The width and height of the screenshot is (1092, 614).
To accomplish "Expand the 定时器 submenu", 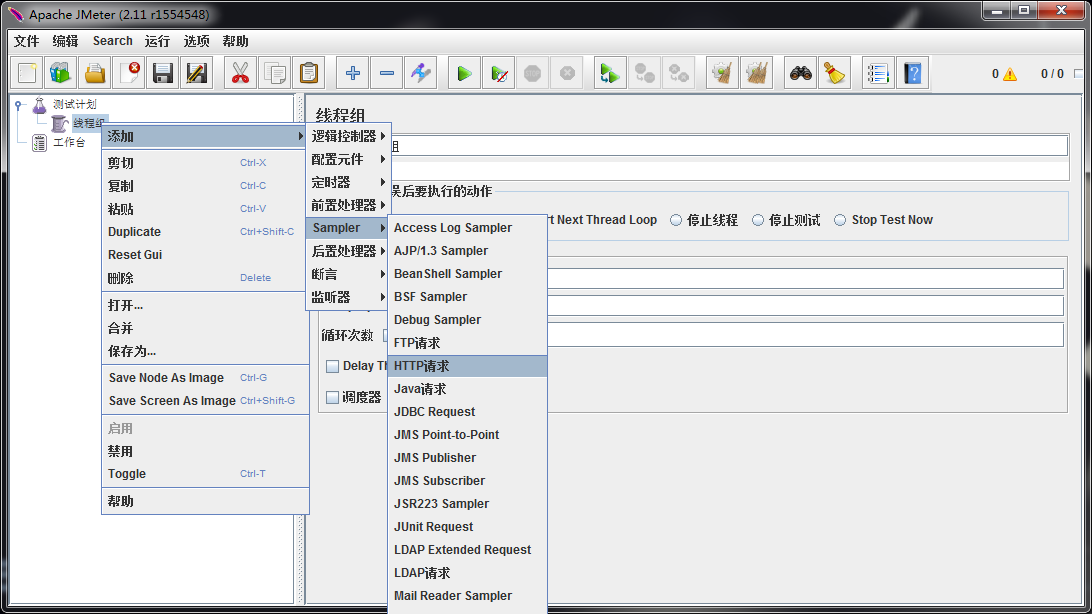I will pyautogui.click(x=348, y=182).
